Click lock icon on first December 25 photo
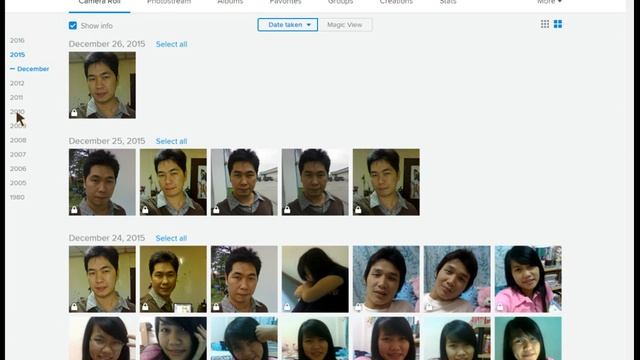Screen dimensions: 640x360 (x=74, y=210)
